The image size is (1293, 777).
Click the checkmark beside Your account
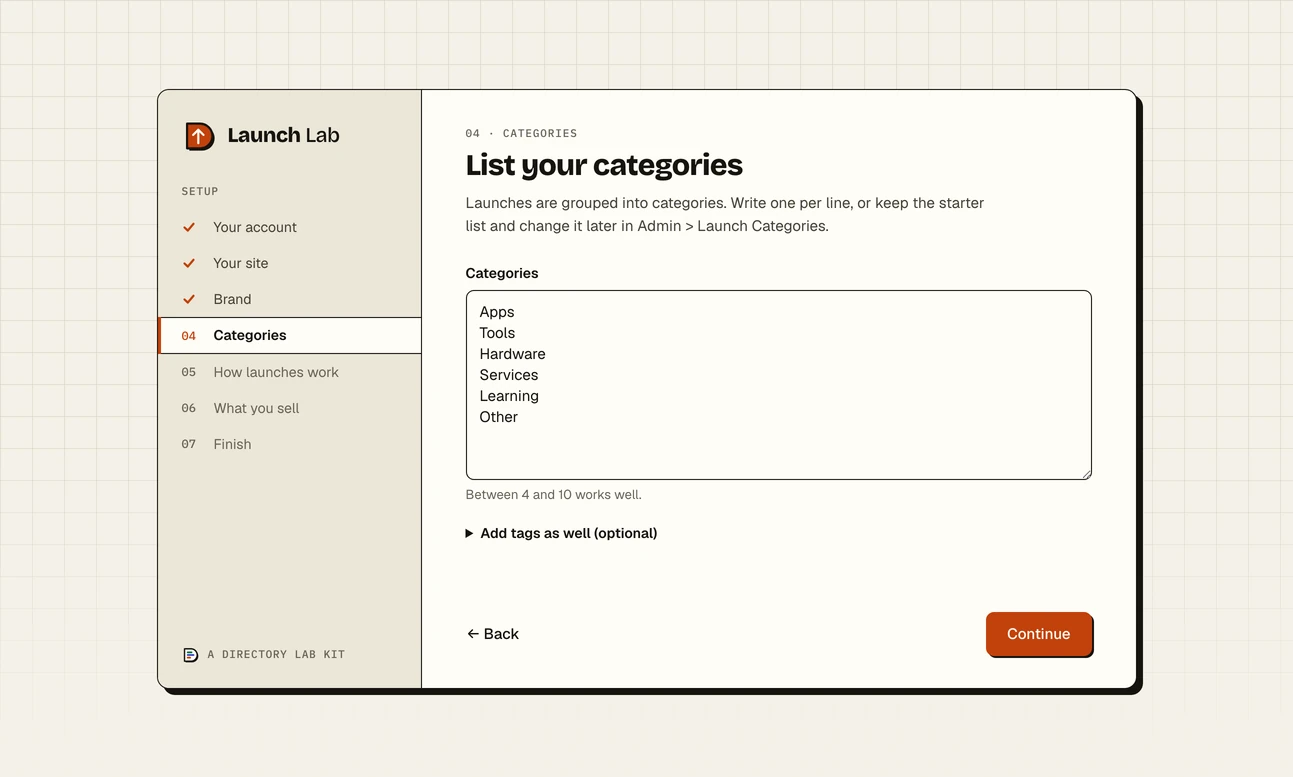pyautogui.click(x=189, y=227)
